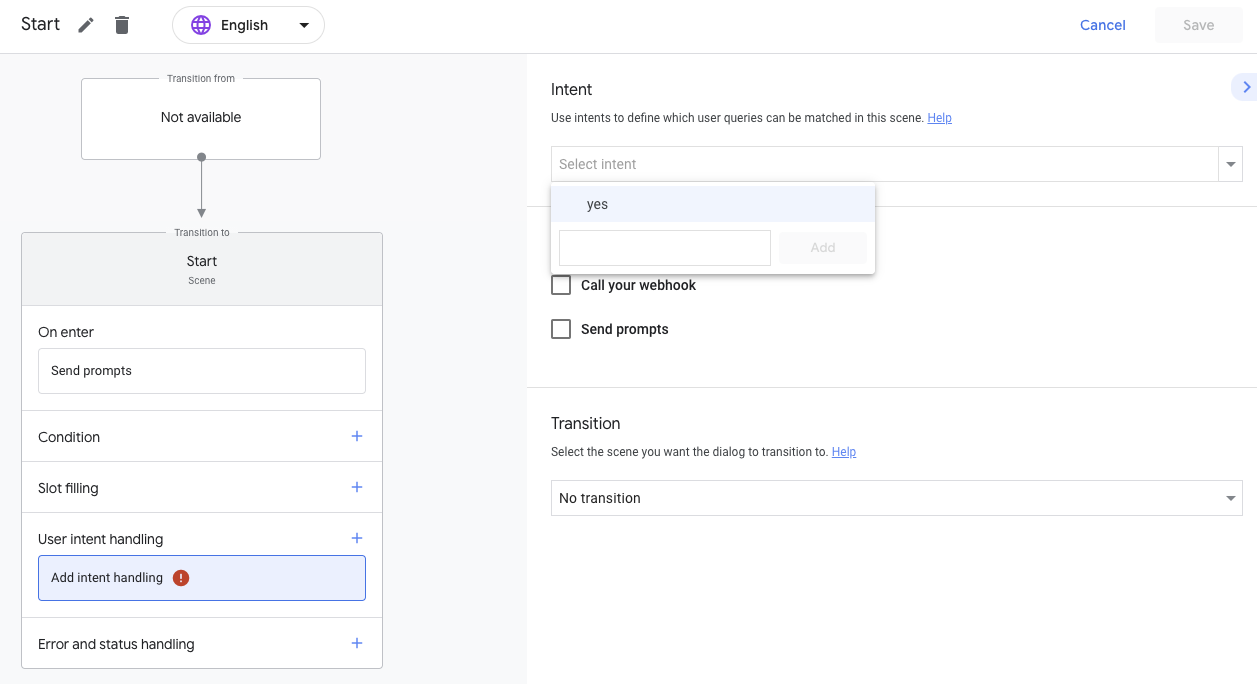Click the new intent name text field

(x=665, y=248)
